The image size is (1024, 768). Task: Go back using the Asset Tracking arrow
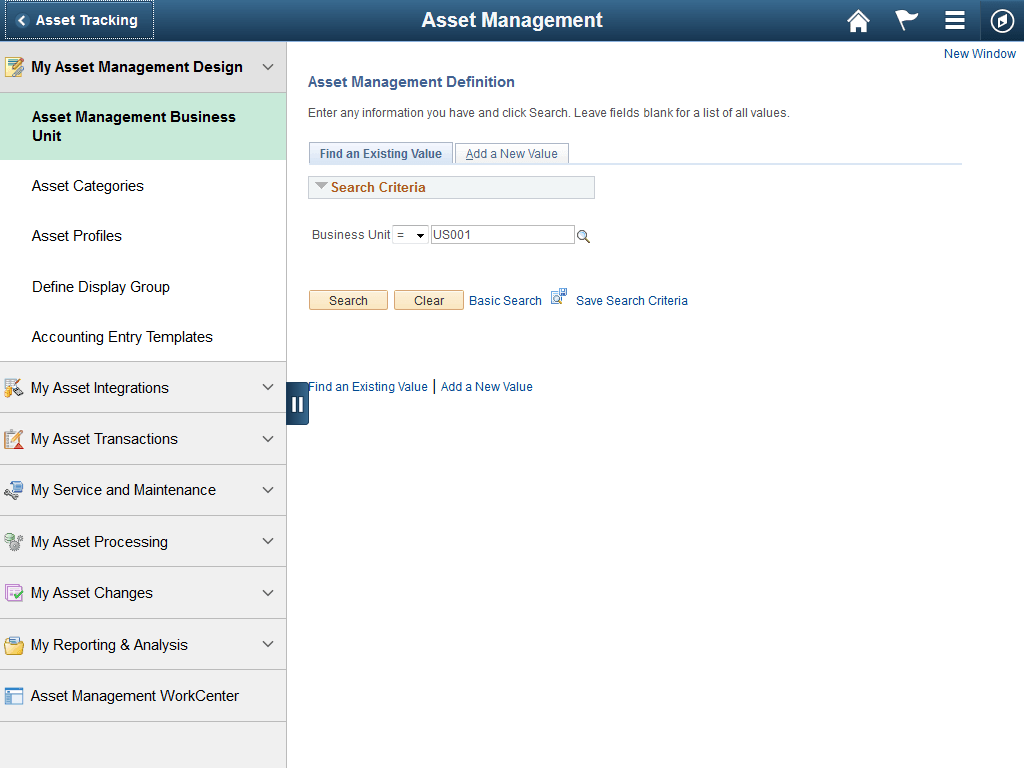(x=21, y=20)
